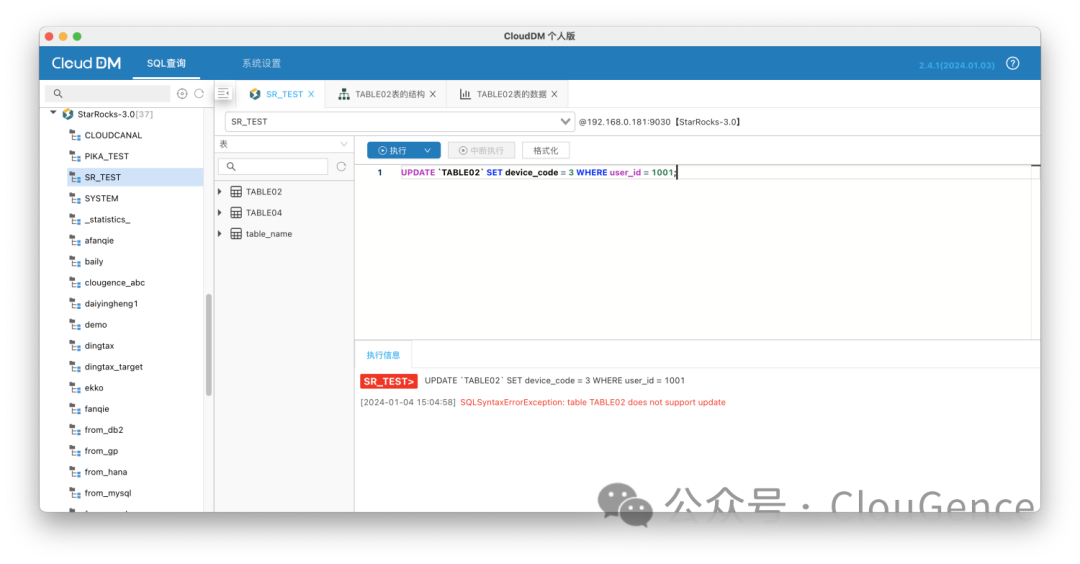
Task: Toggle the sidebar collapse icon beside the tabs
Action: 223,93
